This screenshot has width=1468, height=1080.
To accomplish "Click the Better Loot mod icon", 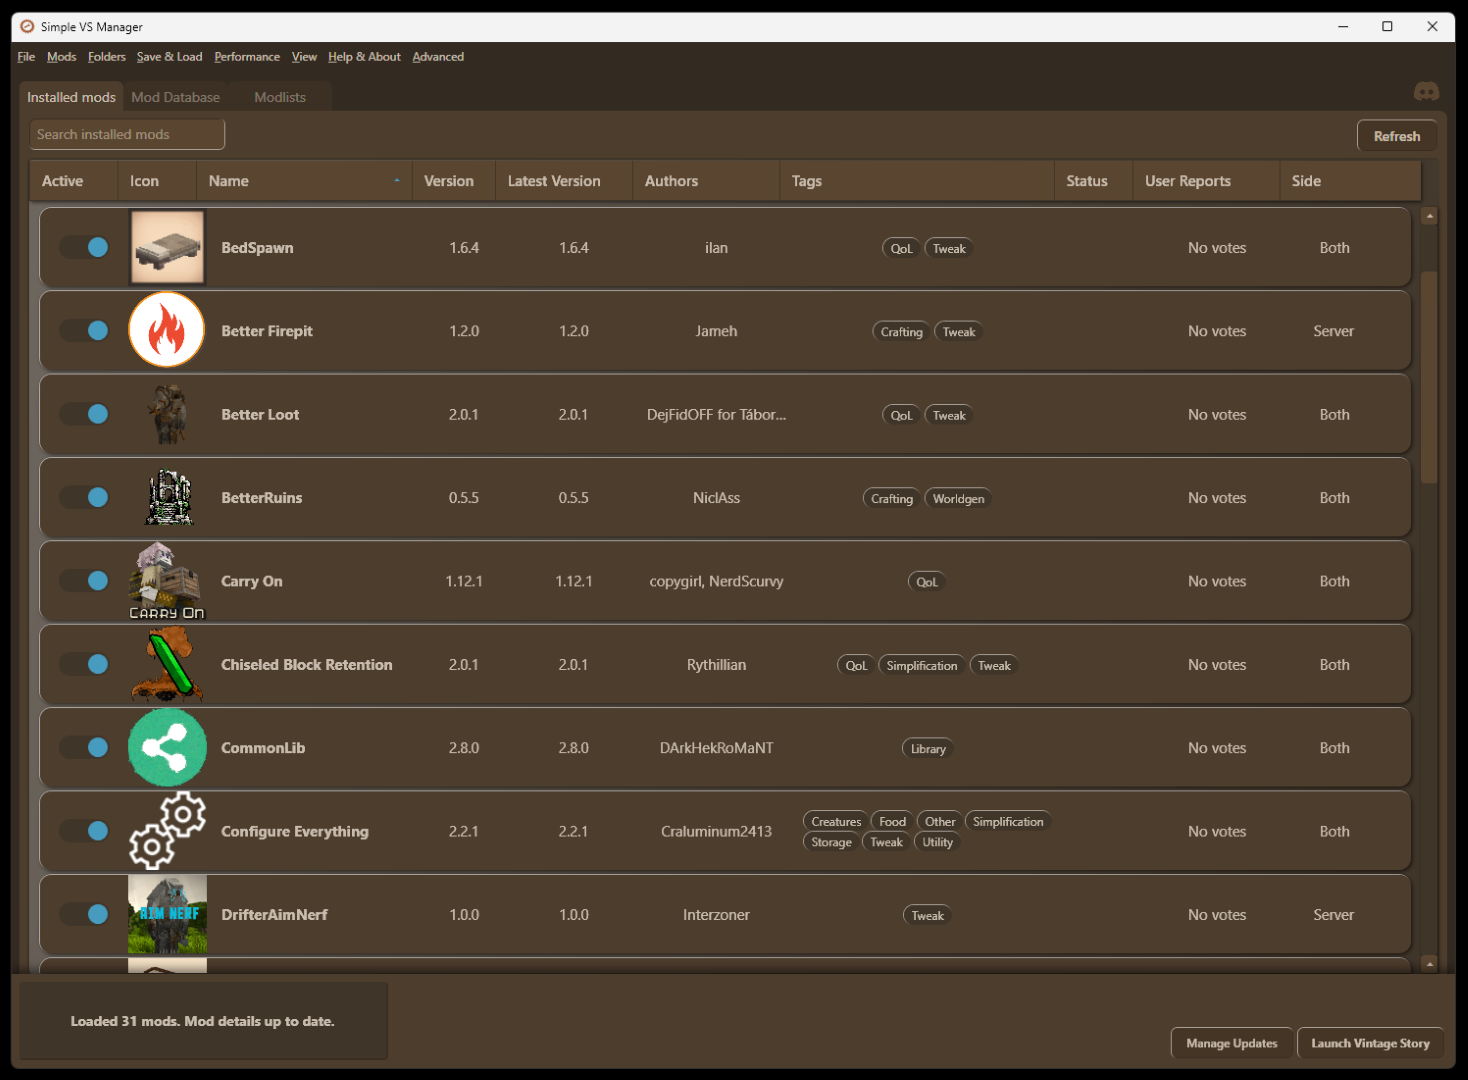I will click(167, 414).
